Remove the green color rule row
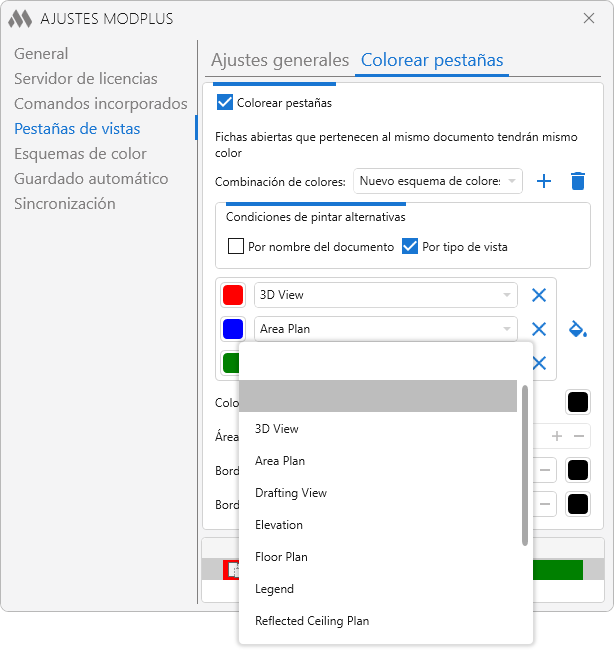 [539, 363]
